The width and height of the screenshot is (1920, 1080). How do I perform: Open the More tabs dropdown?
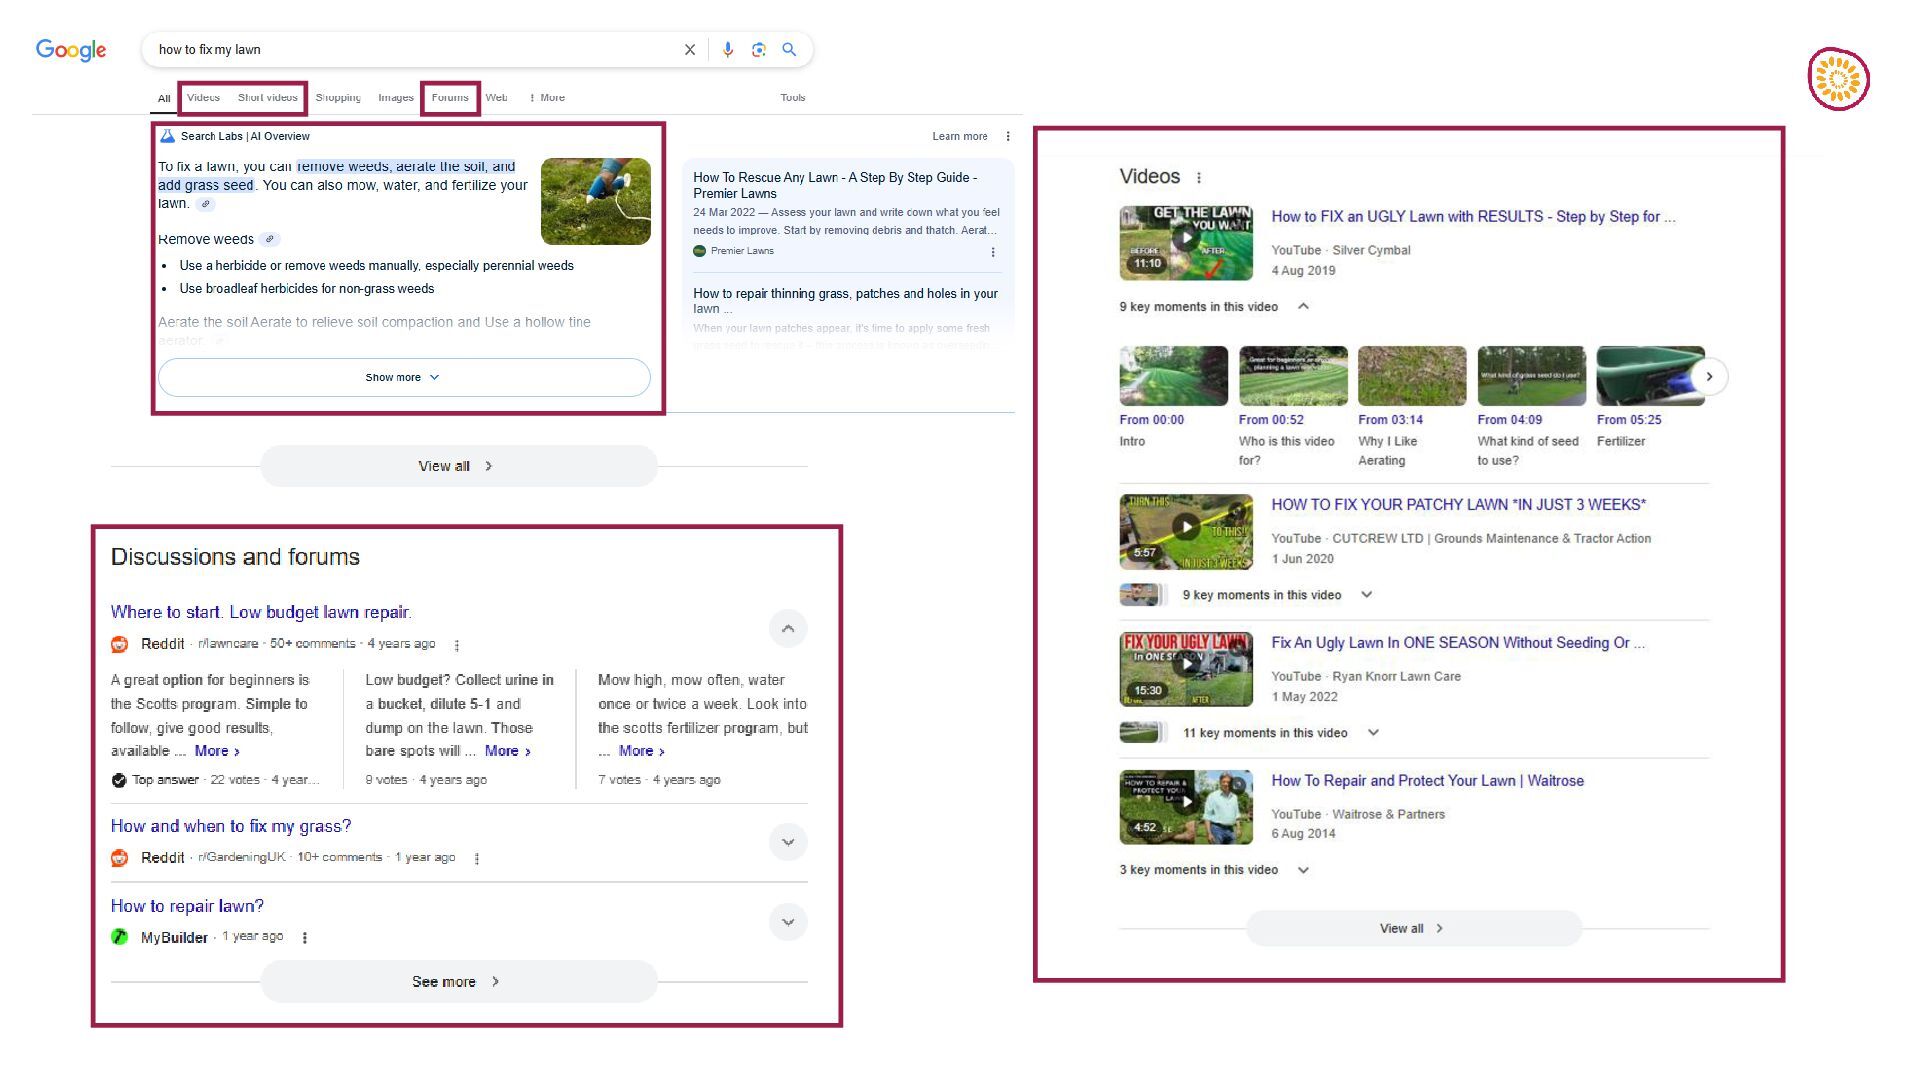click(x=548, y=98)
